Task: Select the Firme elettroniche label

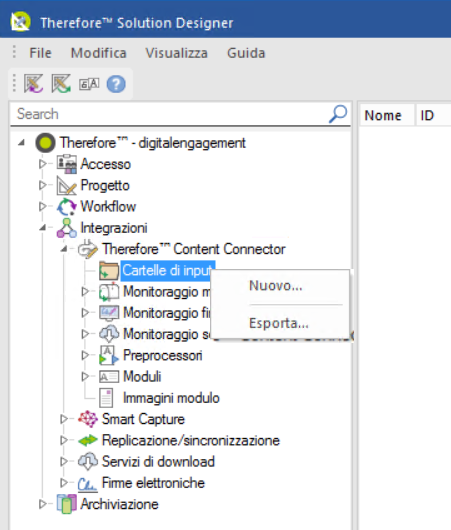Action: coord(153,483)
